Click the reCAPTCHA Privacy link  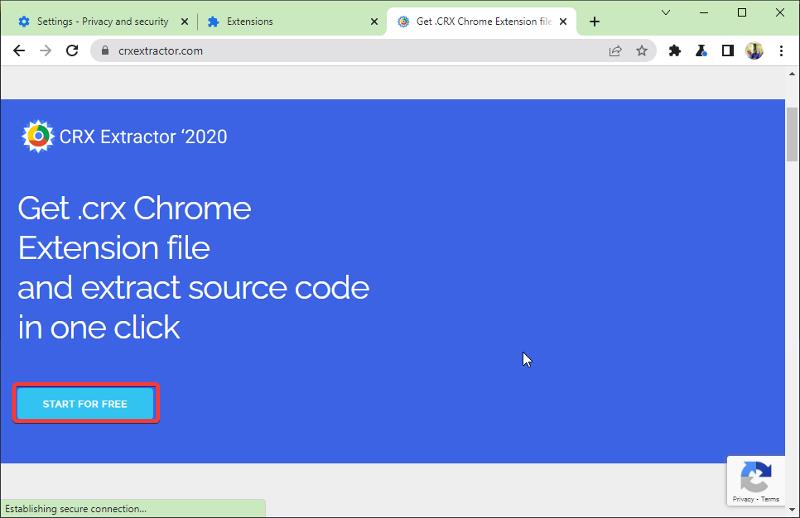[743, 498]
